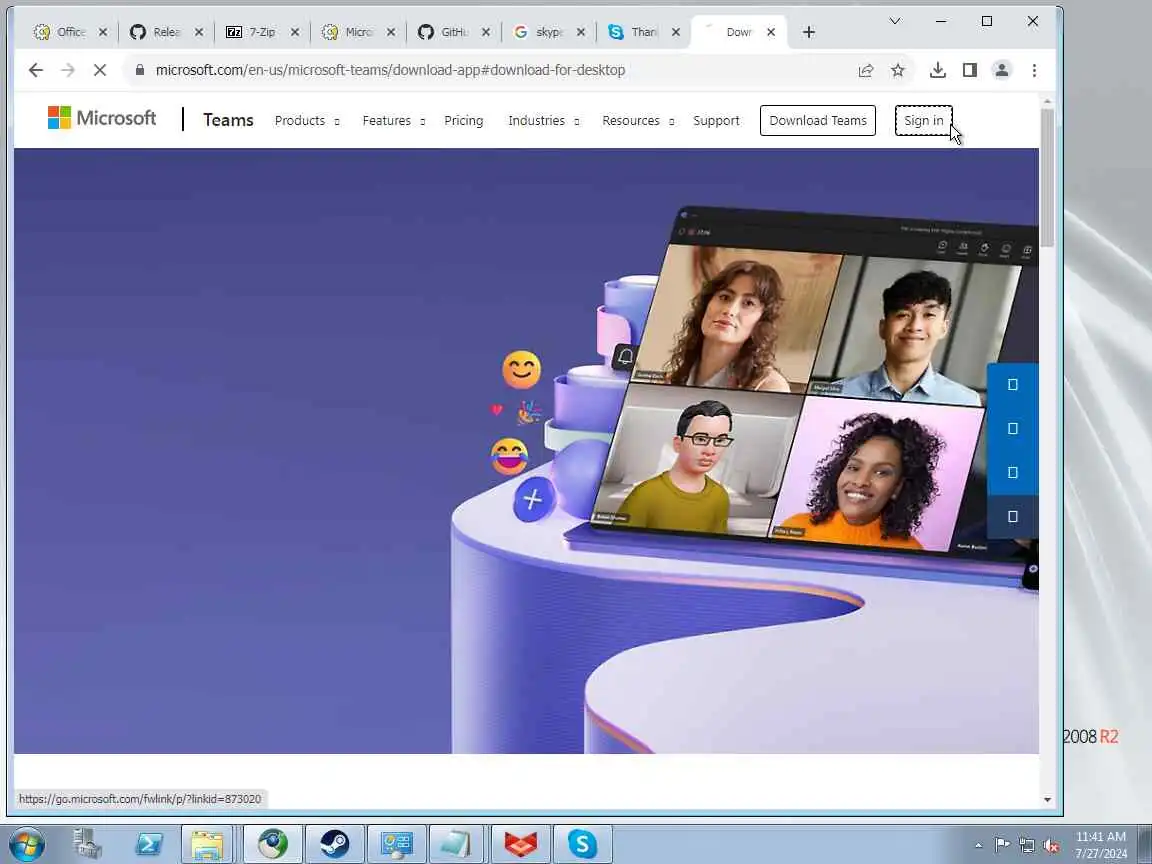Screen dimensions: 1152x864
Task: Click the site security lock icon
Action: (140, 70)
